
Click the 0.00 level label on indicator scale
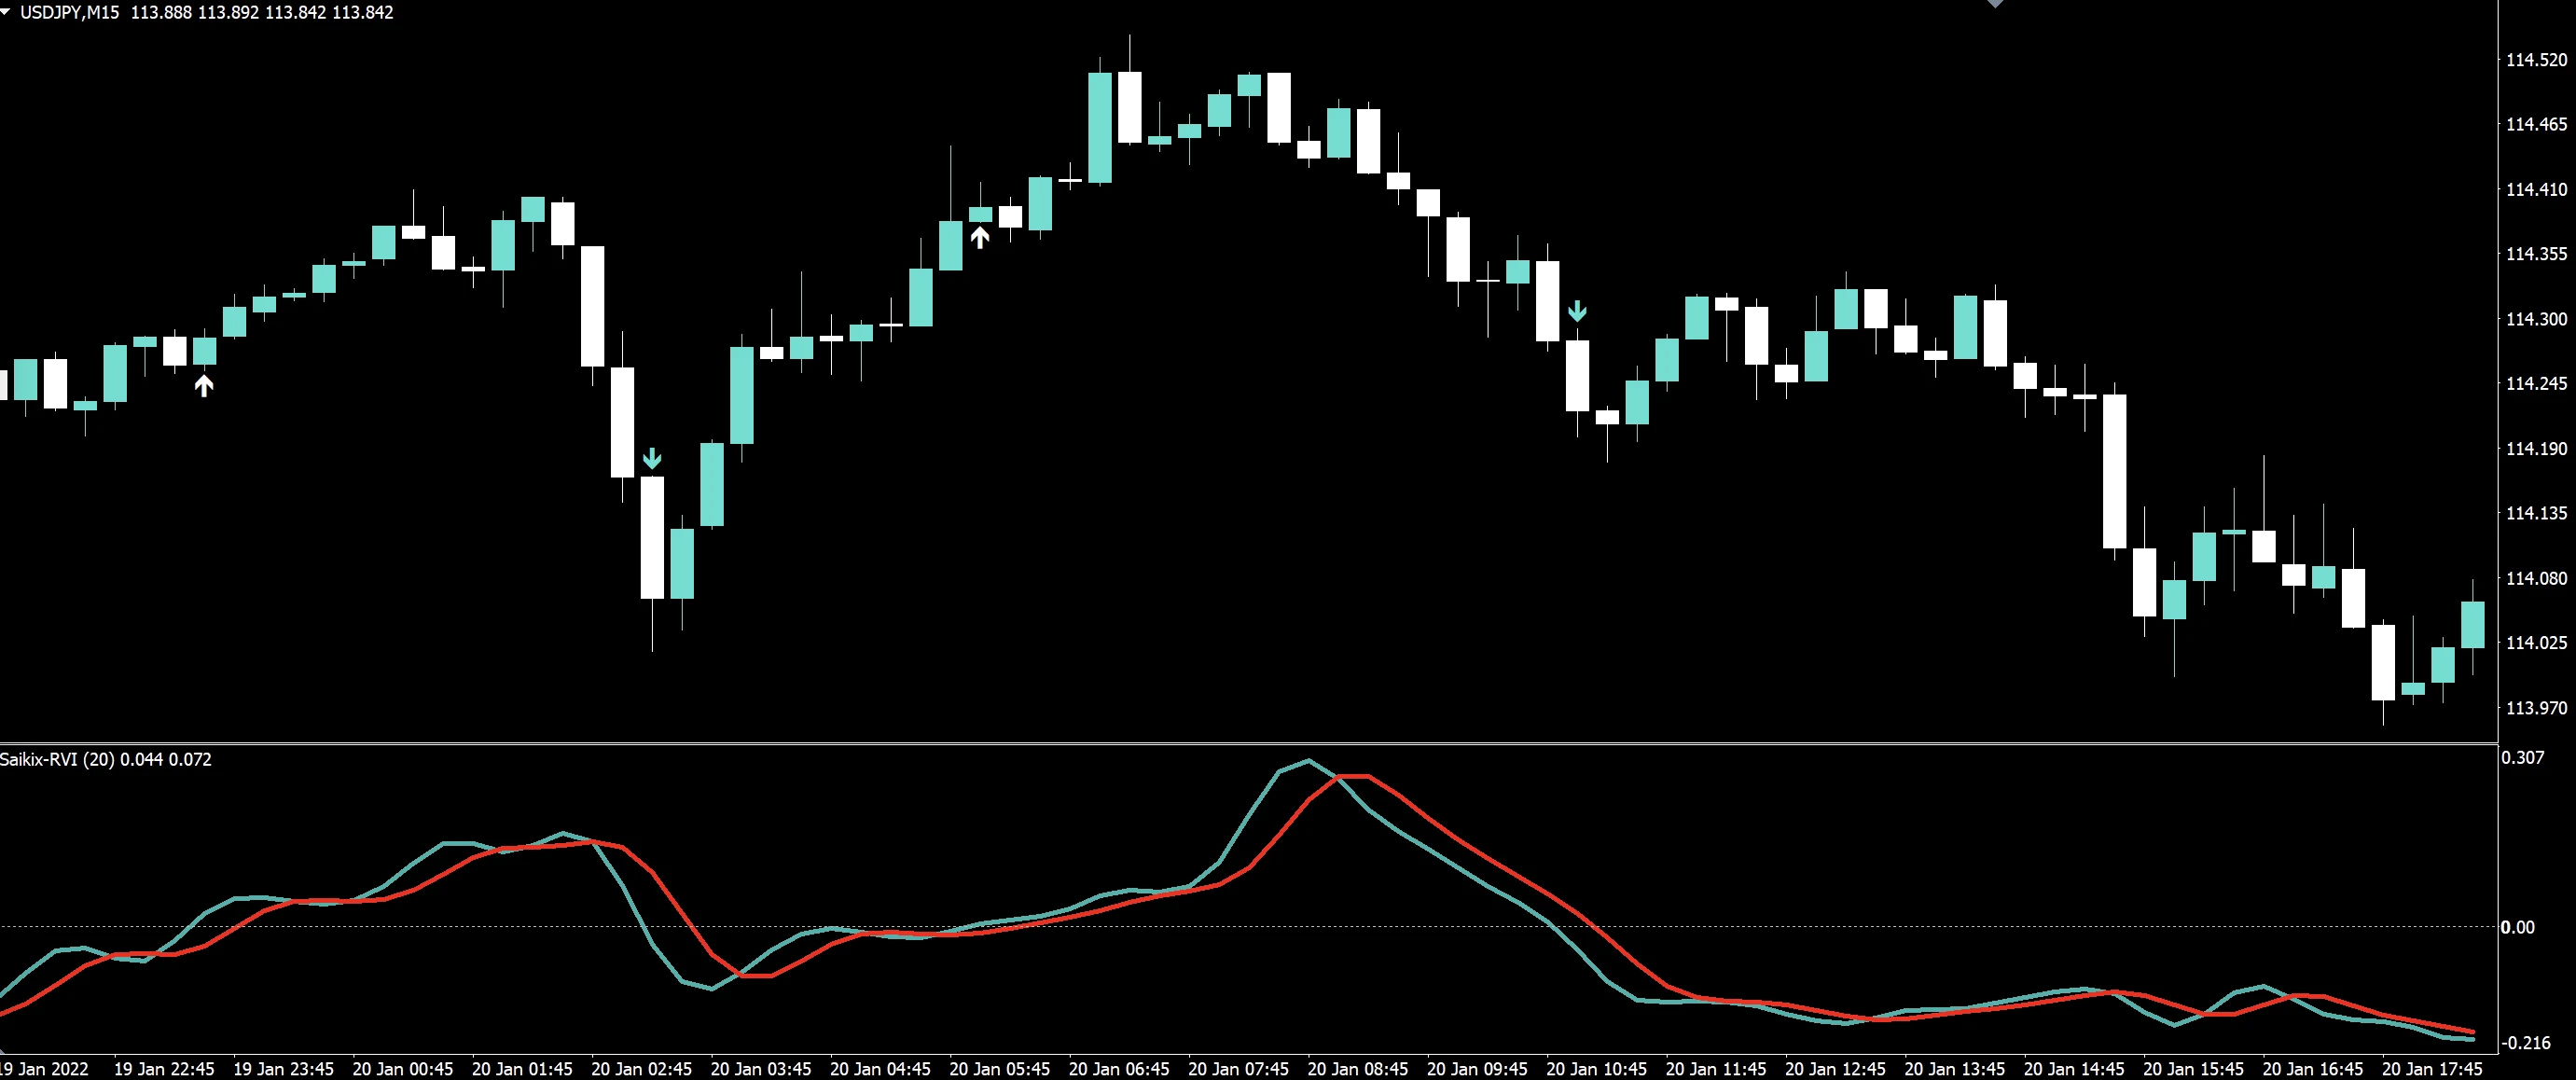coord(2518,928)
